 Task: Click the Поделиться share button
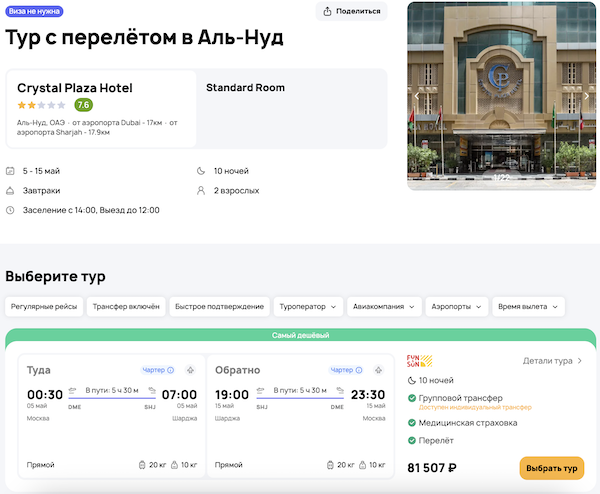pyautogui.click(x=351, y=11)
